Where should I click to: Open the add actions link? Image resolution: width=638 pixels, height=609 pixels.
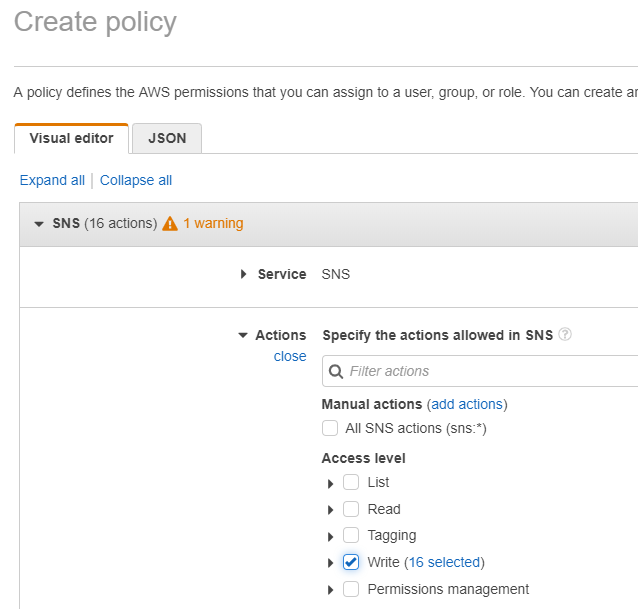coord(467,404)
